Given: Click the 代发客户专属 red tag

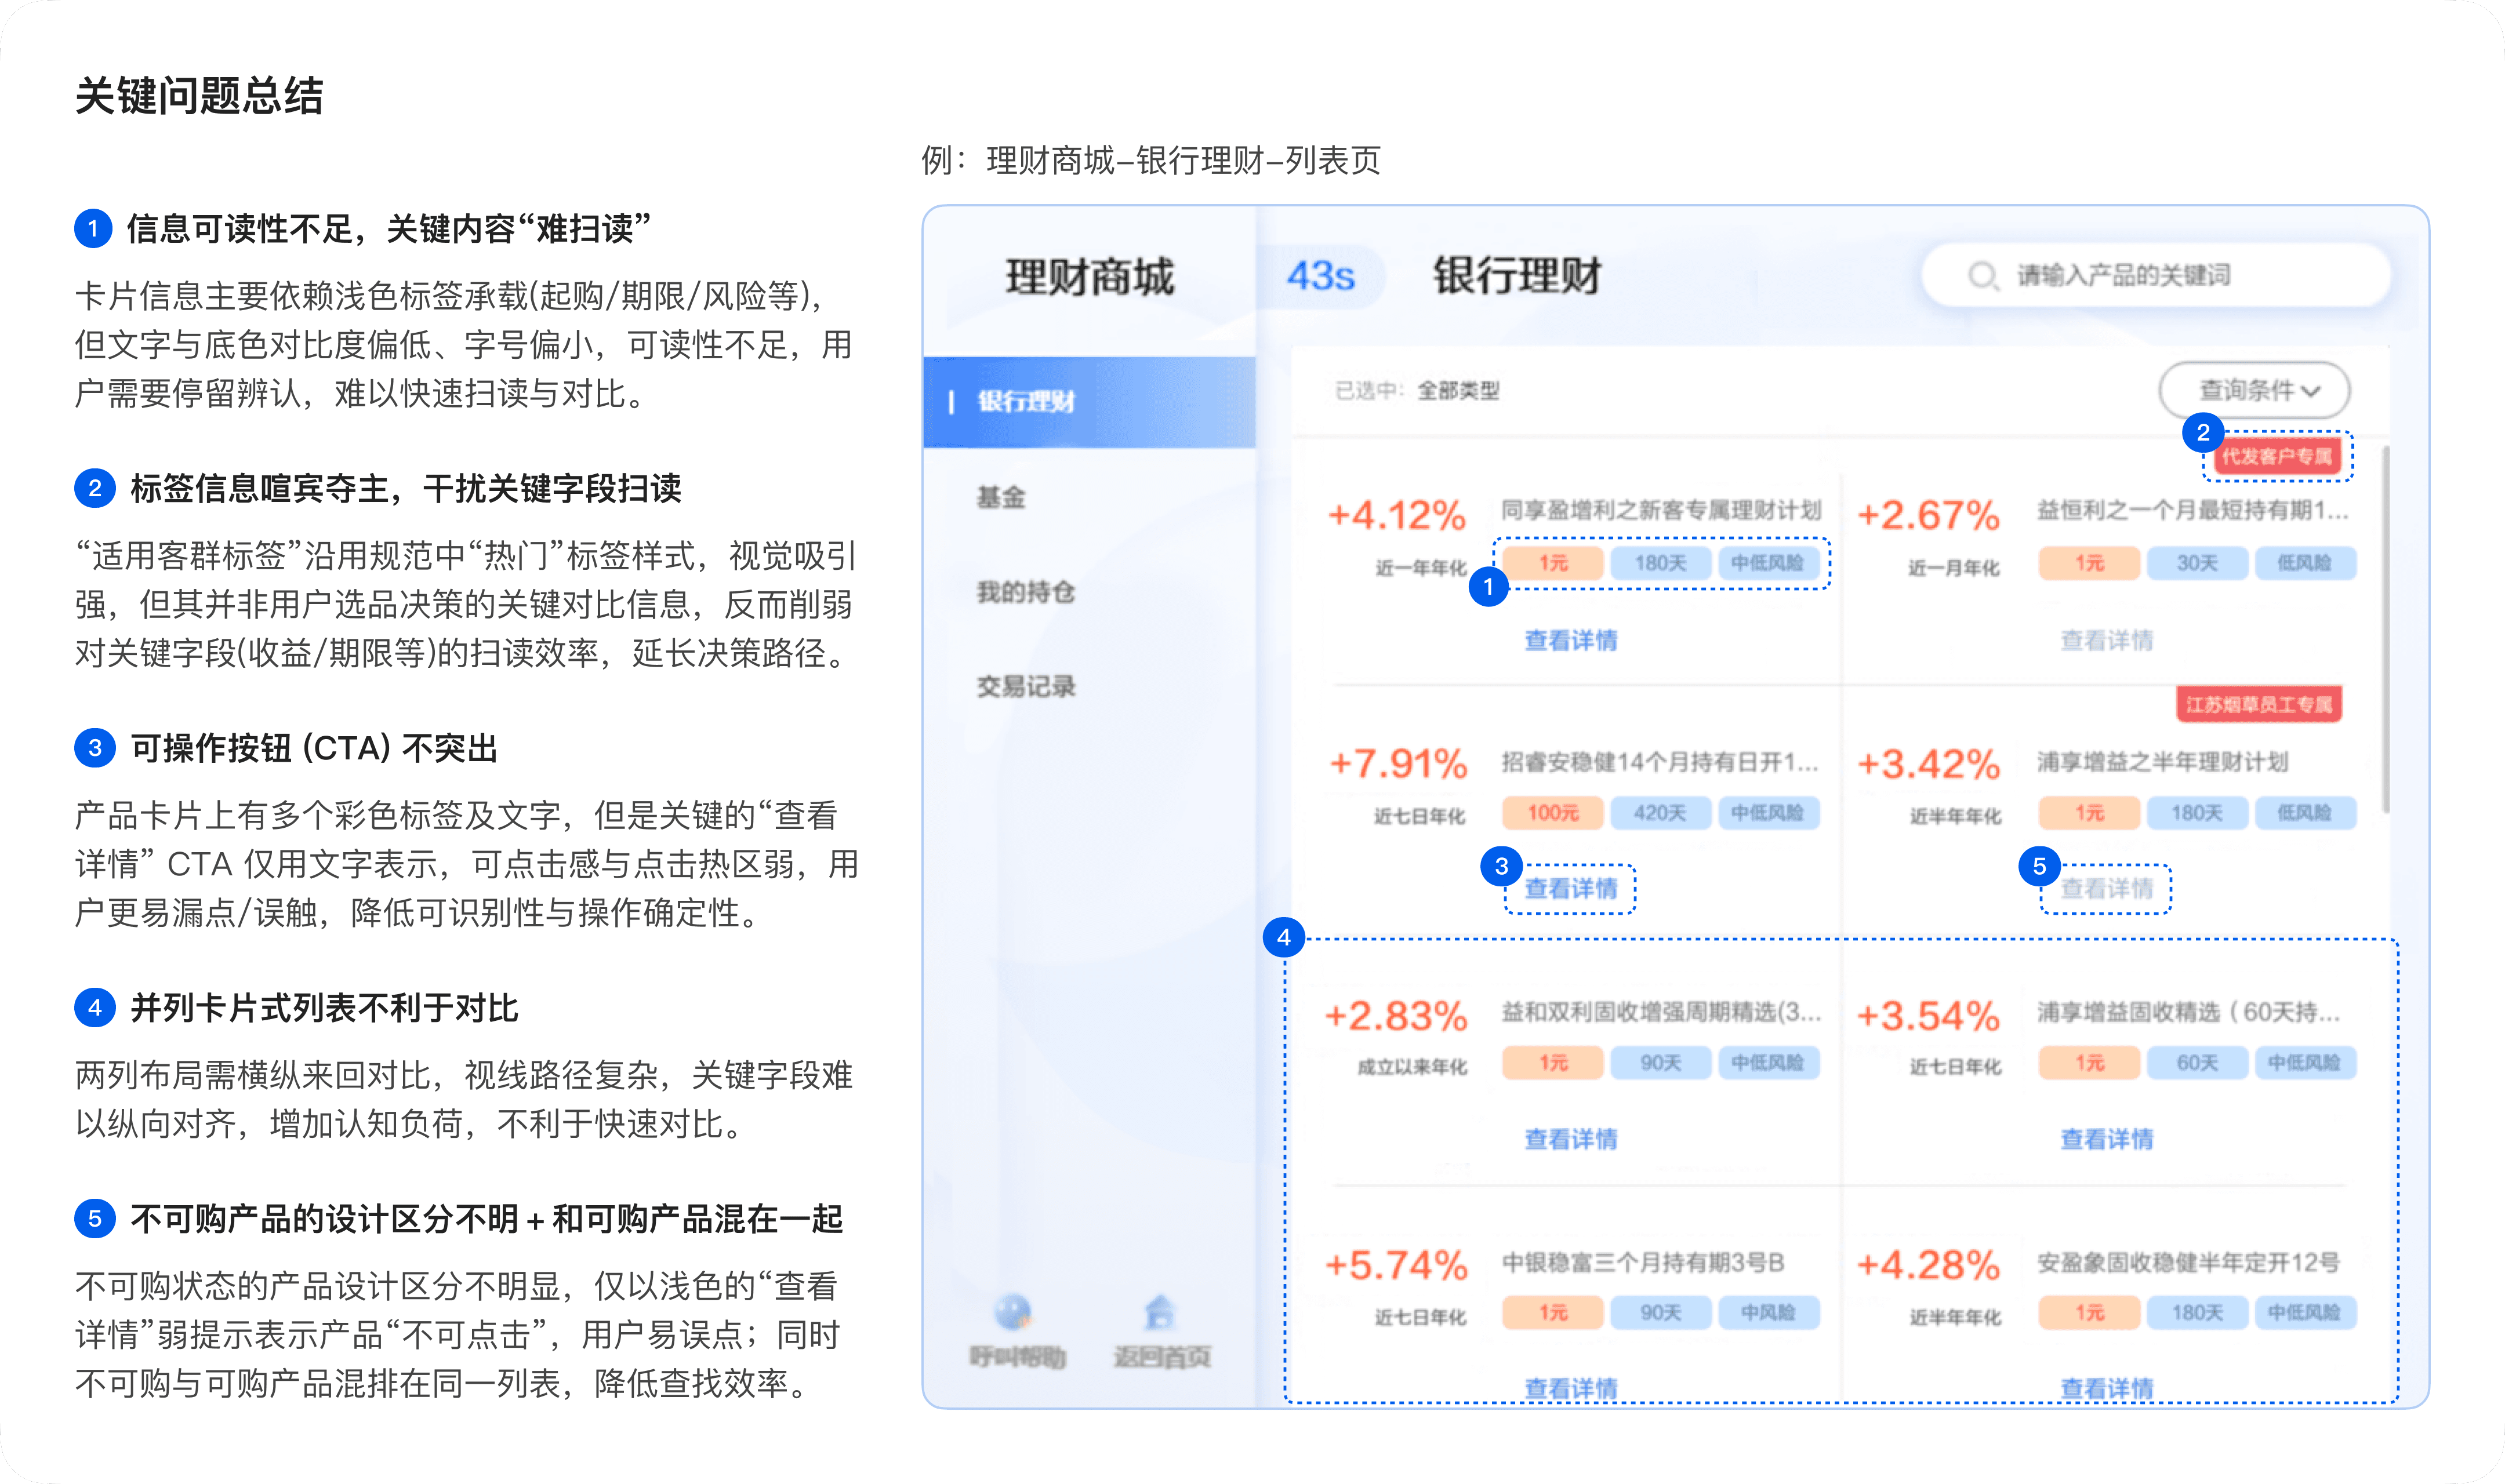Looking at the screenshot, I should point(2277,457).
